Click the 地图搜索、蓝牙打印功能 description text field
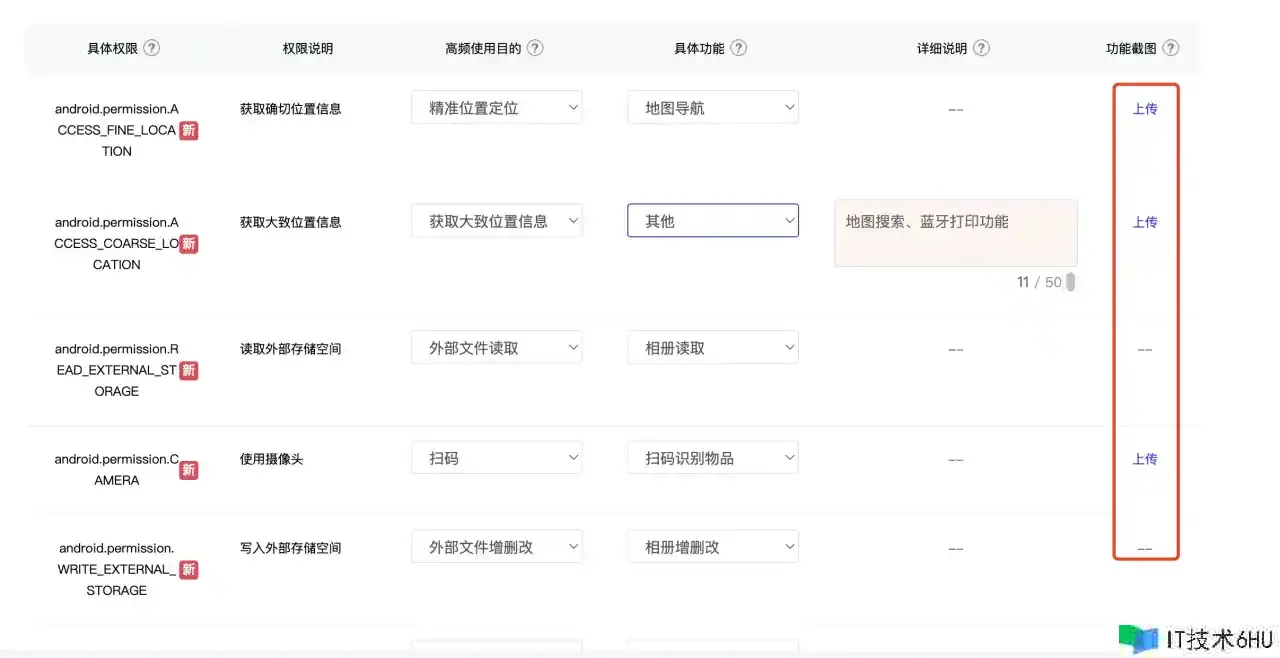The width and height of the screenshot is (1280, 658). coord(955,232)
